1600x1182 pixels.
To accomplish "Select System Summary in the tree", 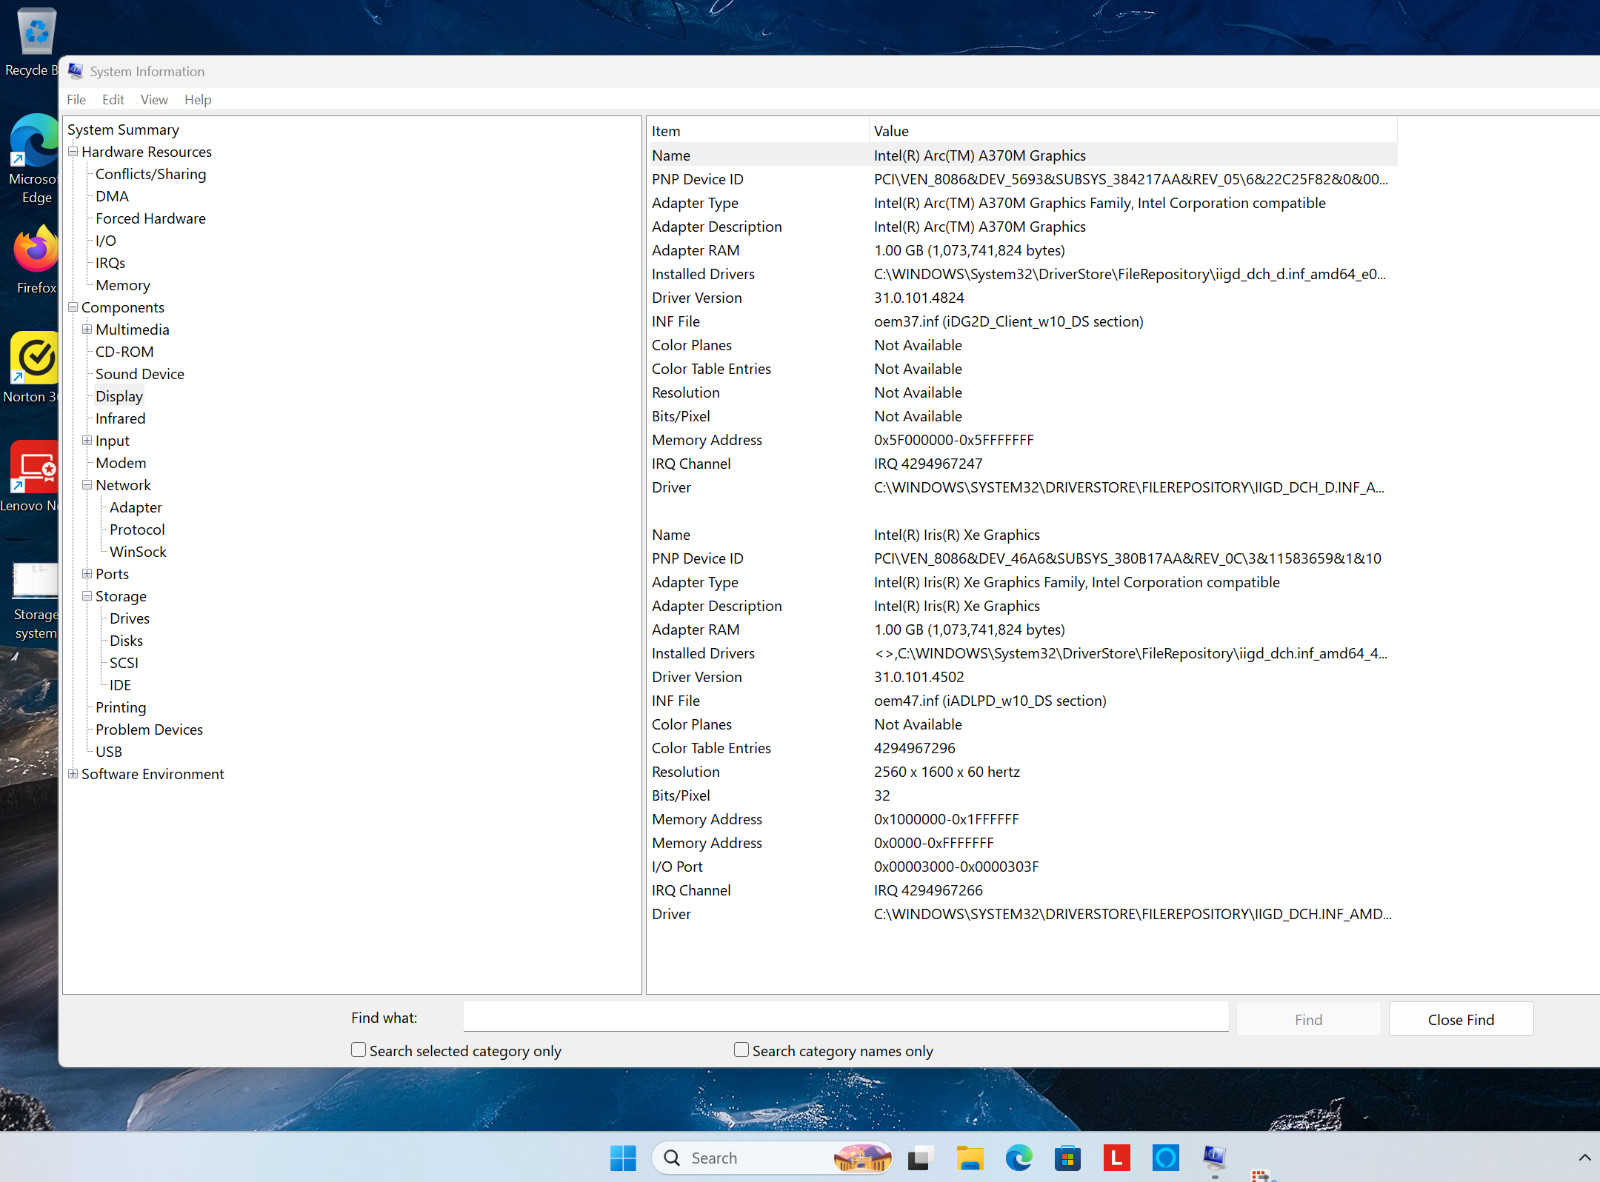I will point(123,130).
